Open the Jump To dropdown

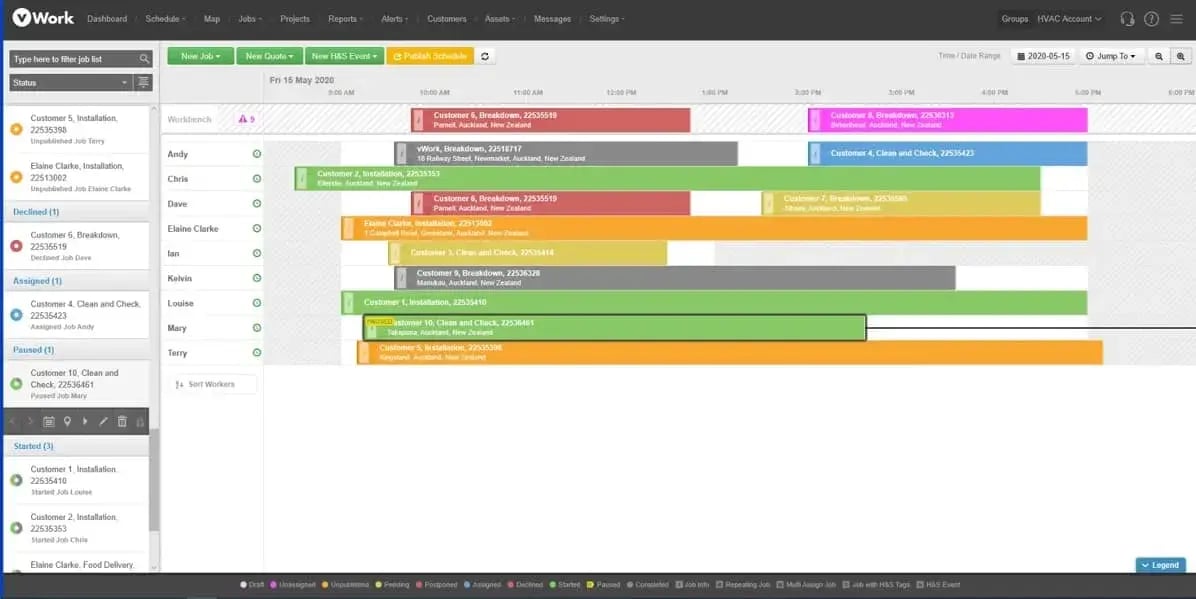1111,56
